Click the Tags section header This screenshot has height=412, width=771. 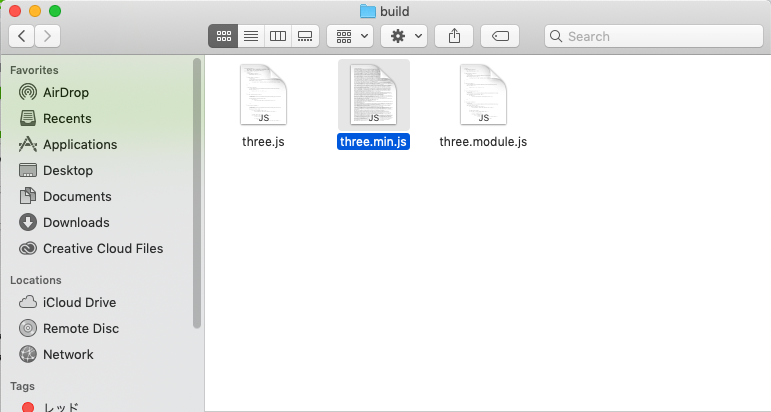click(23, 386)
